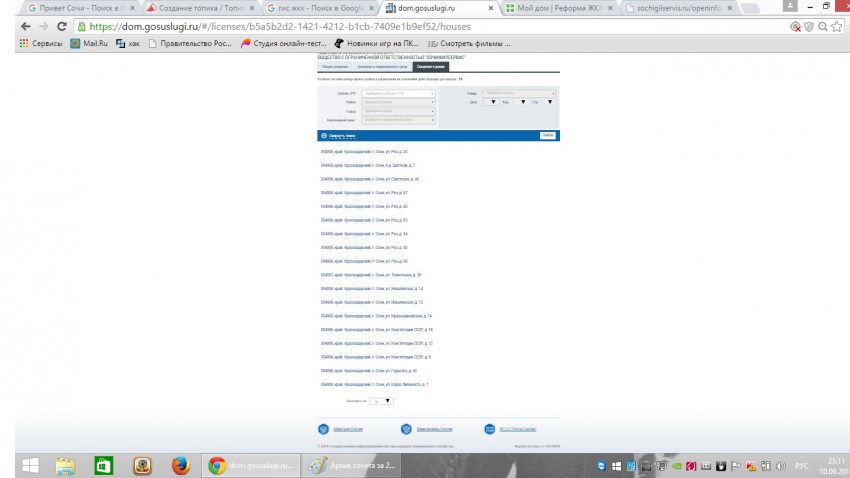The image size is (850, 478).
Task: Click the collapse search circle icon
Action: pos(324,135)
